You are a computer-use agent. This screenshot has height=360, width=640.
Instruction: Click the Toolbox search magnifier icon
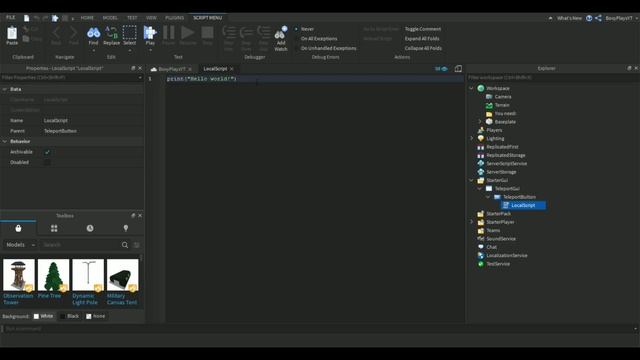[125, 245]
